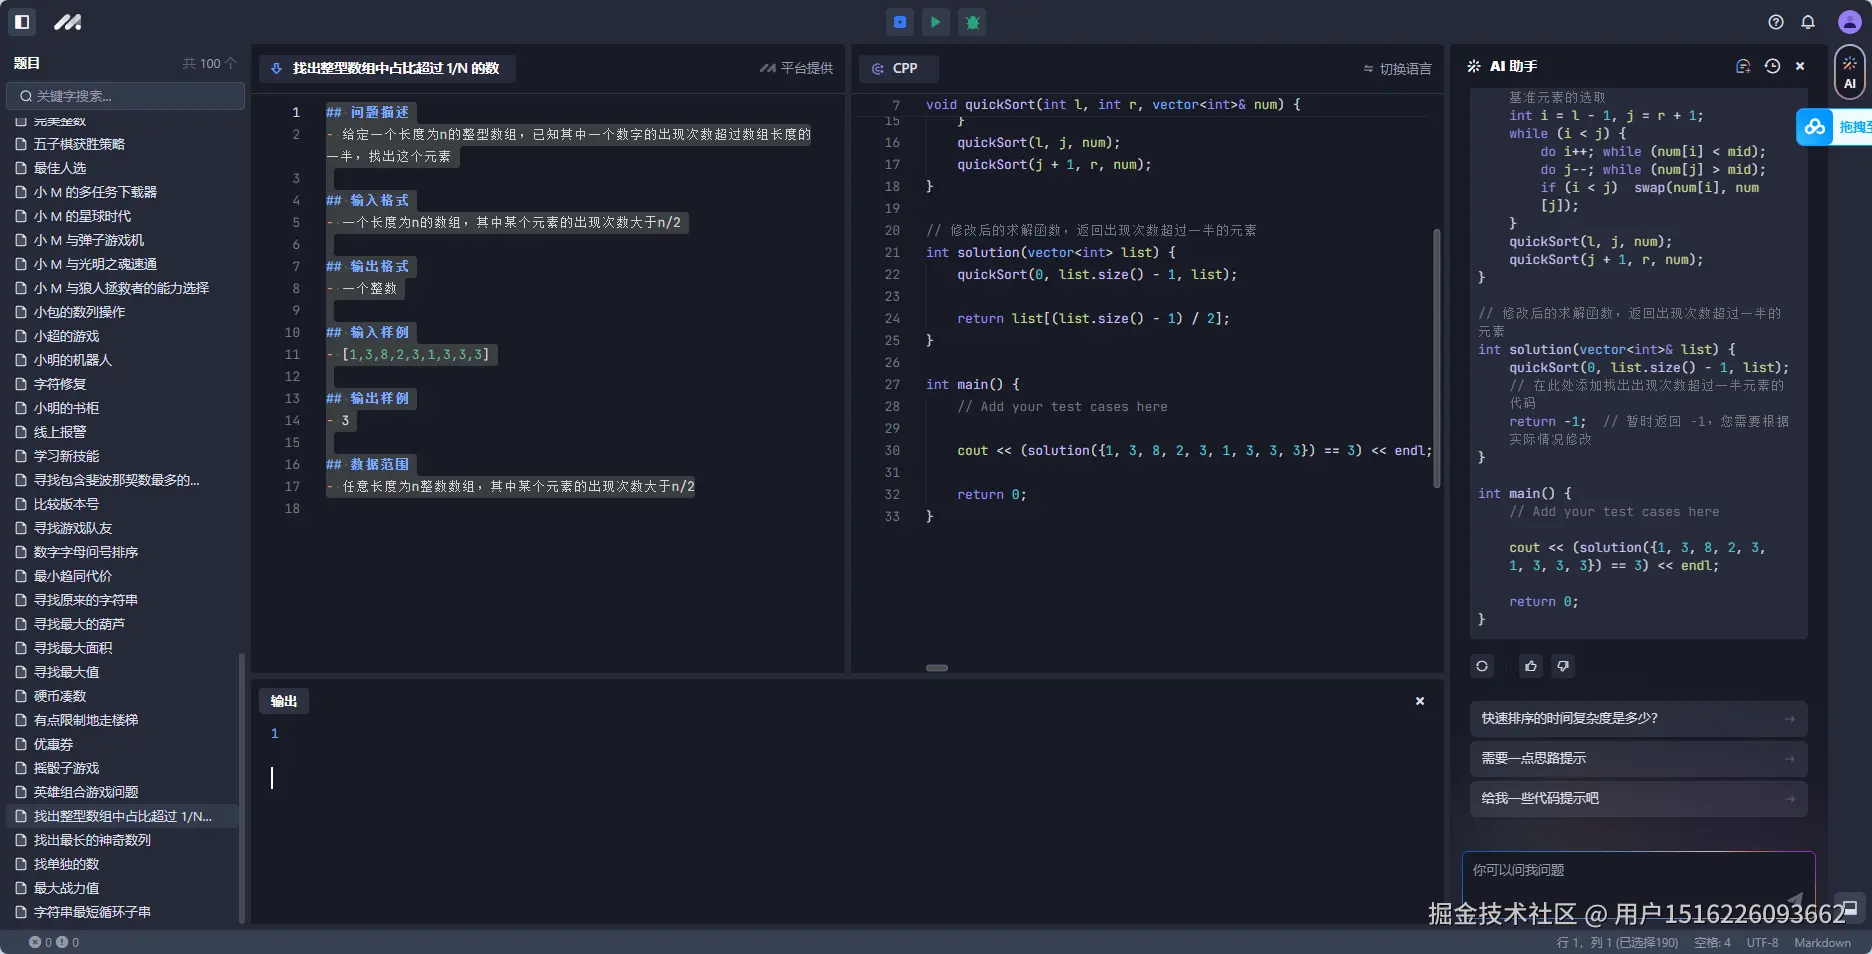Close the 输出 output panel
The image size is (1872, 954).
coord(1420,701)
